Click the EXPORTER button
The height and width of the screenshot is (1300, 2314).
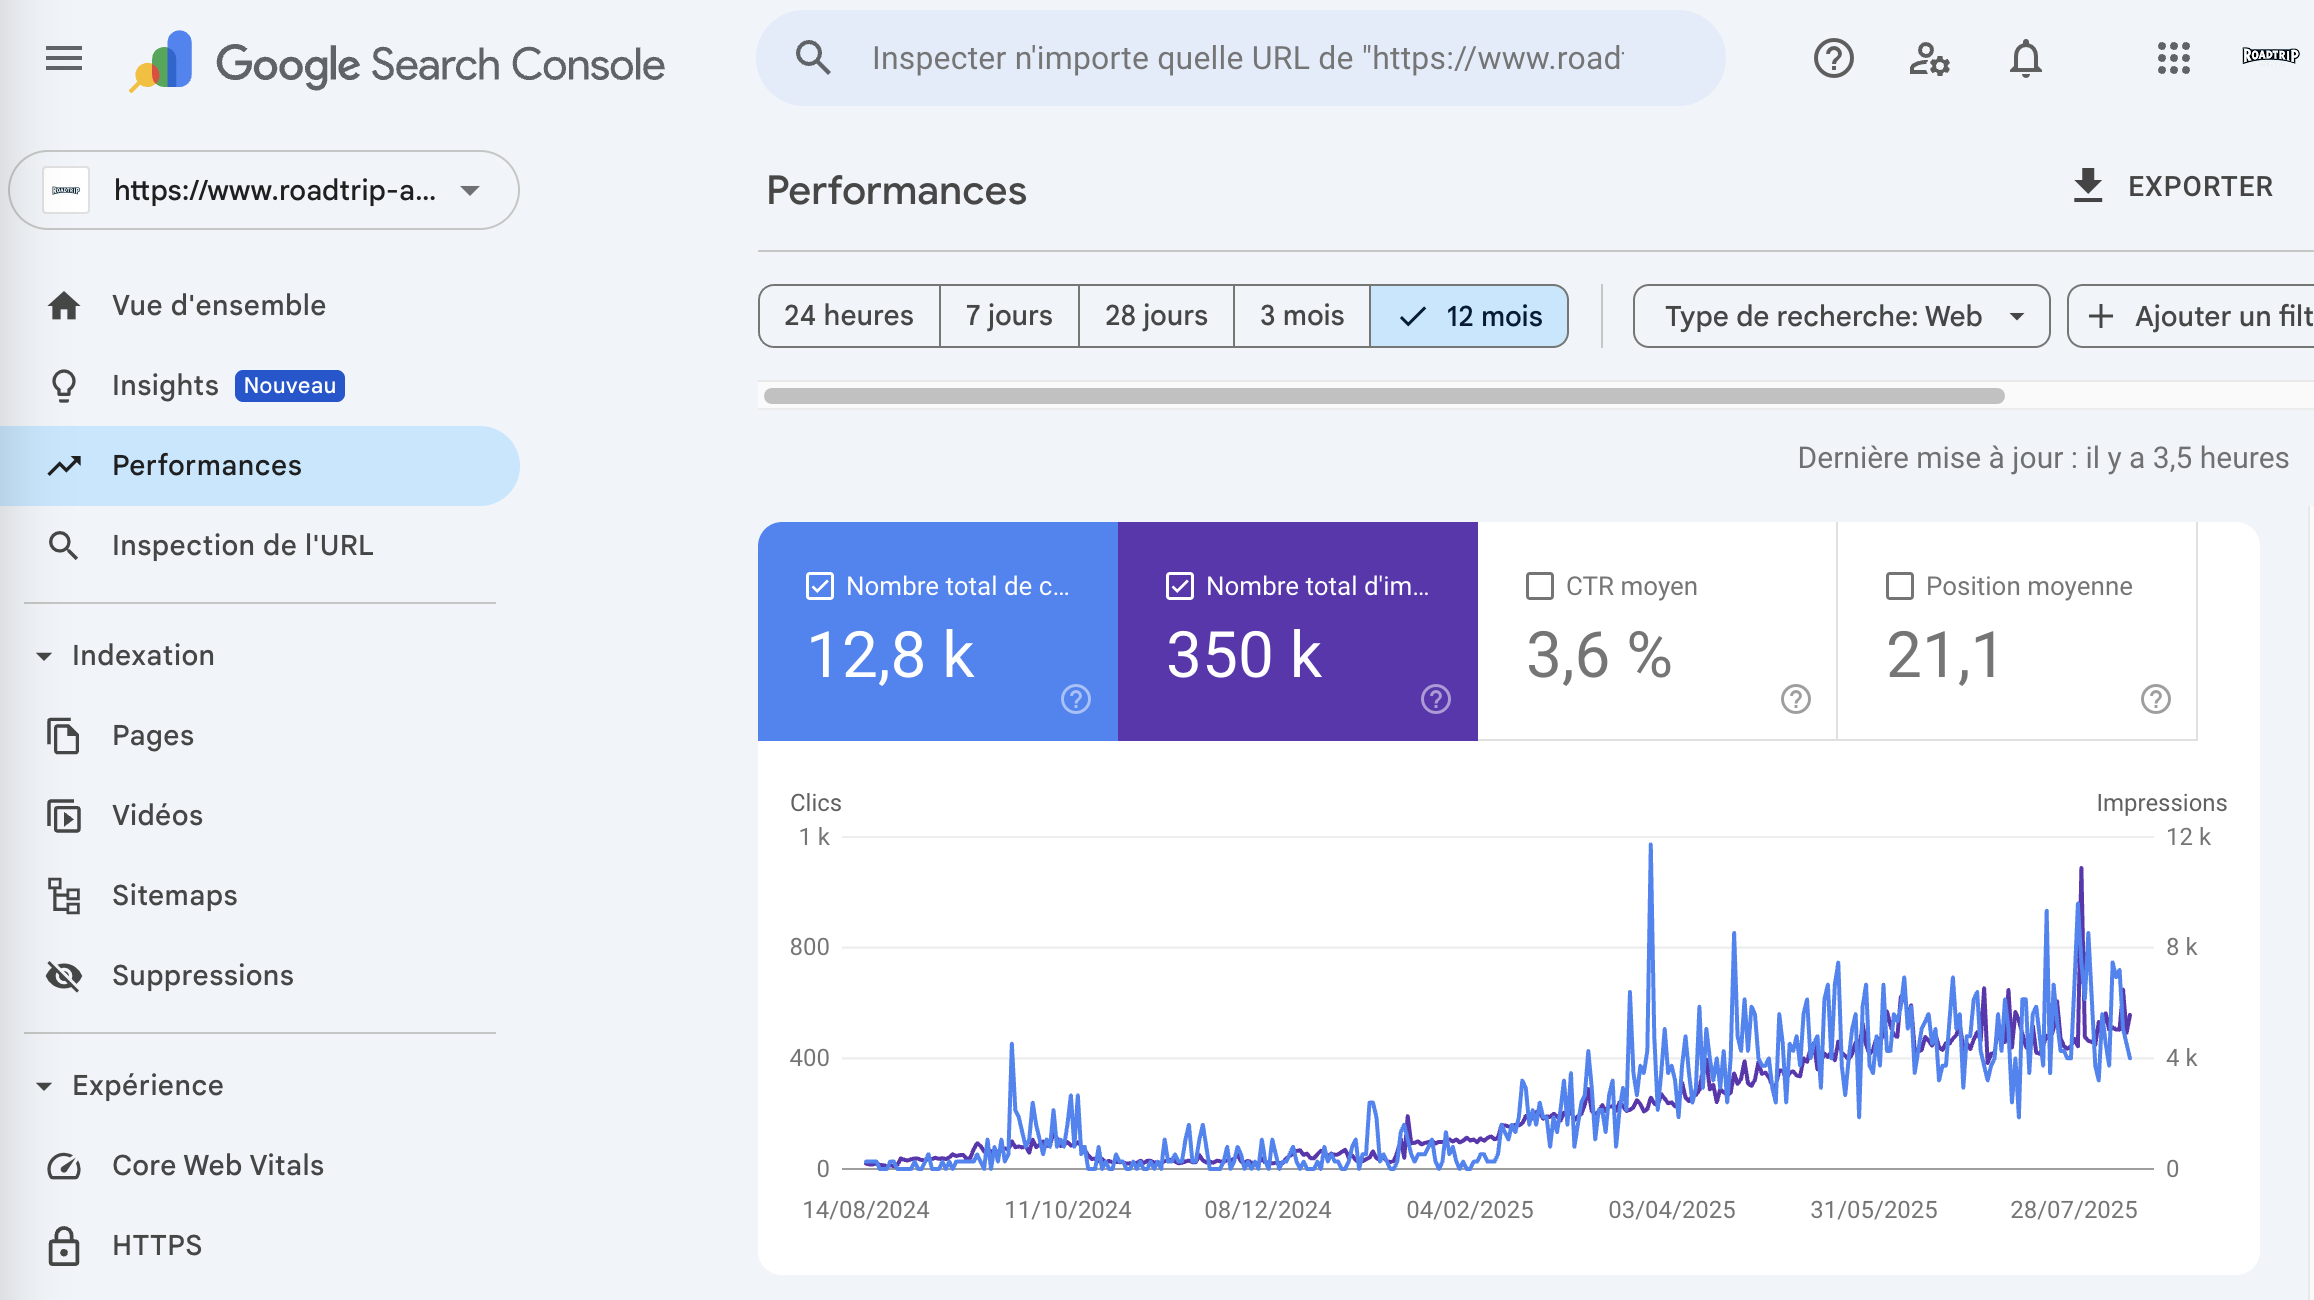click(2173, 186)
